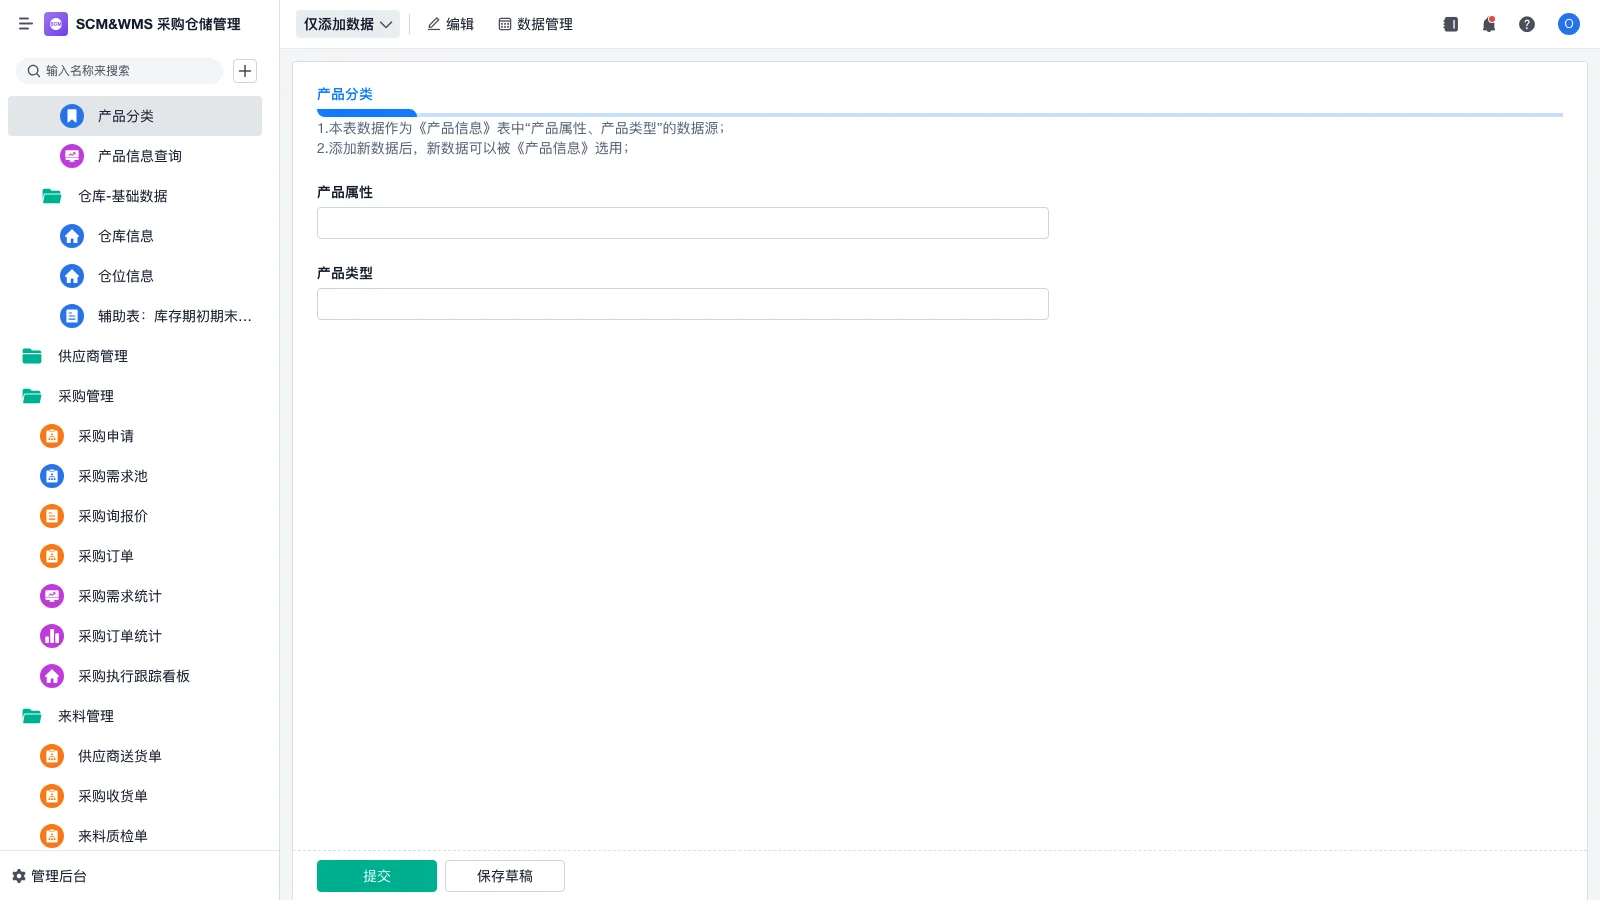
Task: Select the 供应商送货单 label
Action: point(120,756)
